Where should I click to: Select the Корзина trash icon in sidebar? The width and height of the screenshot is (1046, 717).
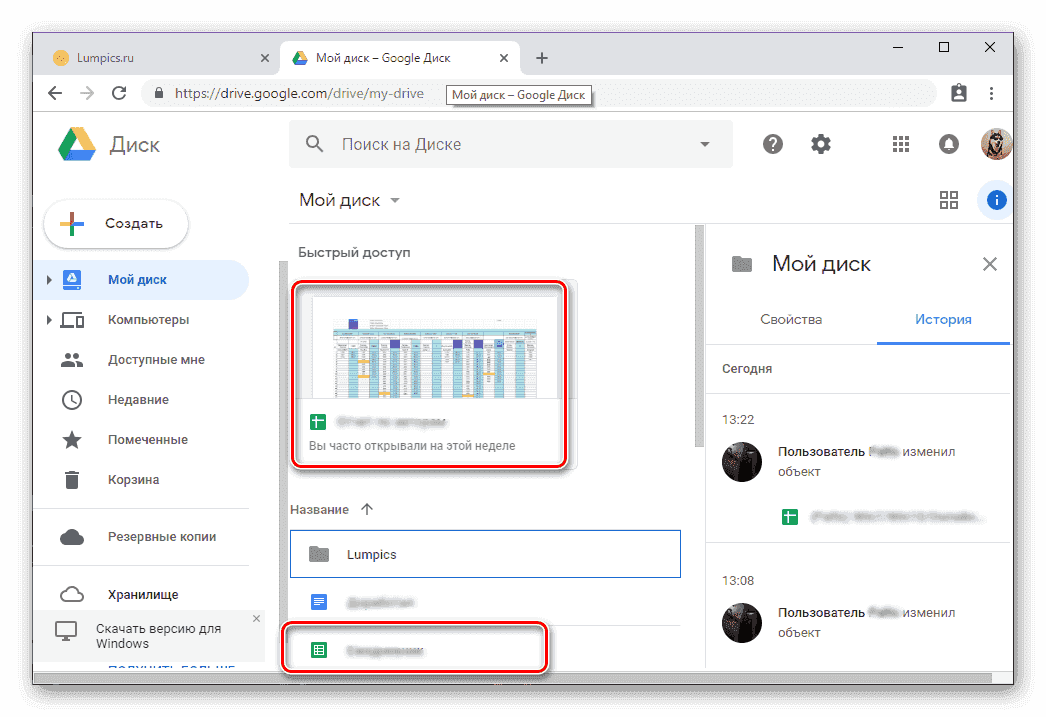pyautogui.click(x=72, y=479)
